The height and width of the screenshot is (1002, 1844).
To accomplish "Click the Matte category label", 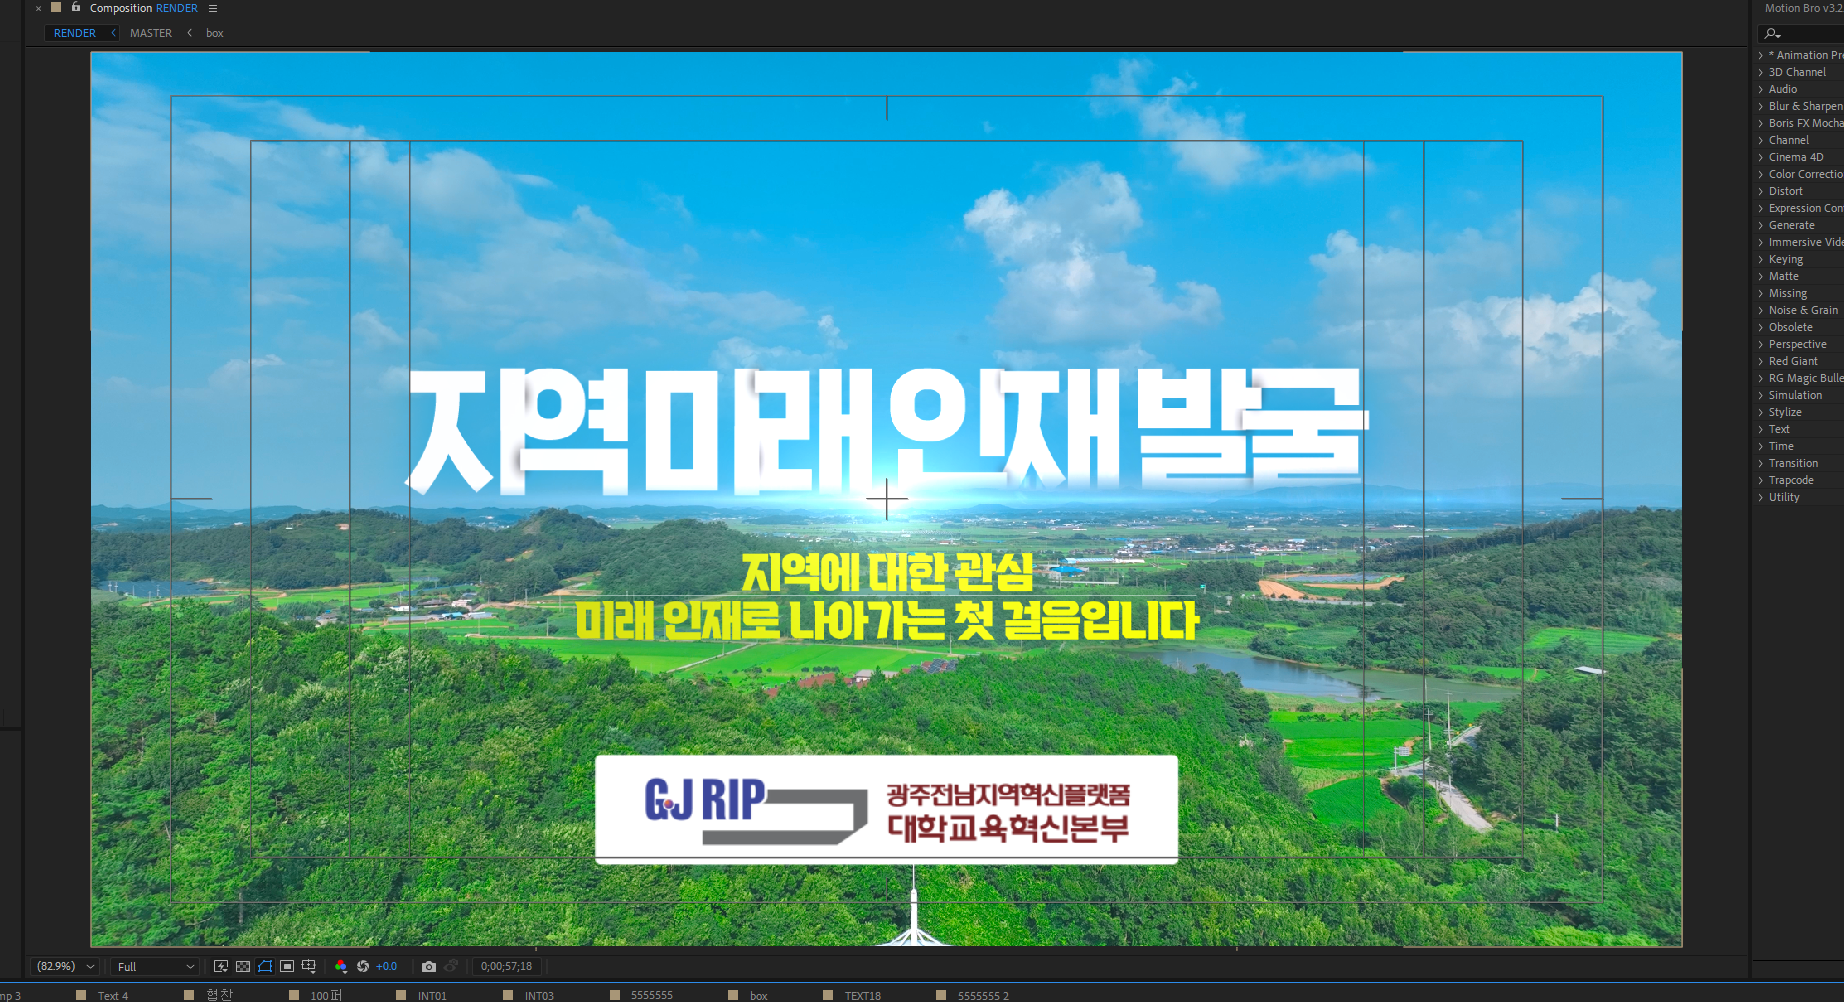I will coord(1784,276).
